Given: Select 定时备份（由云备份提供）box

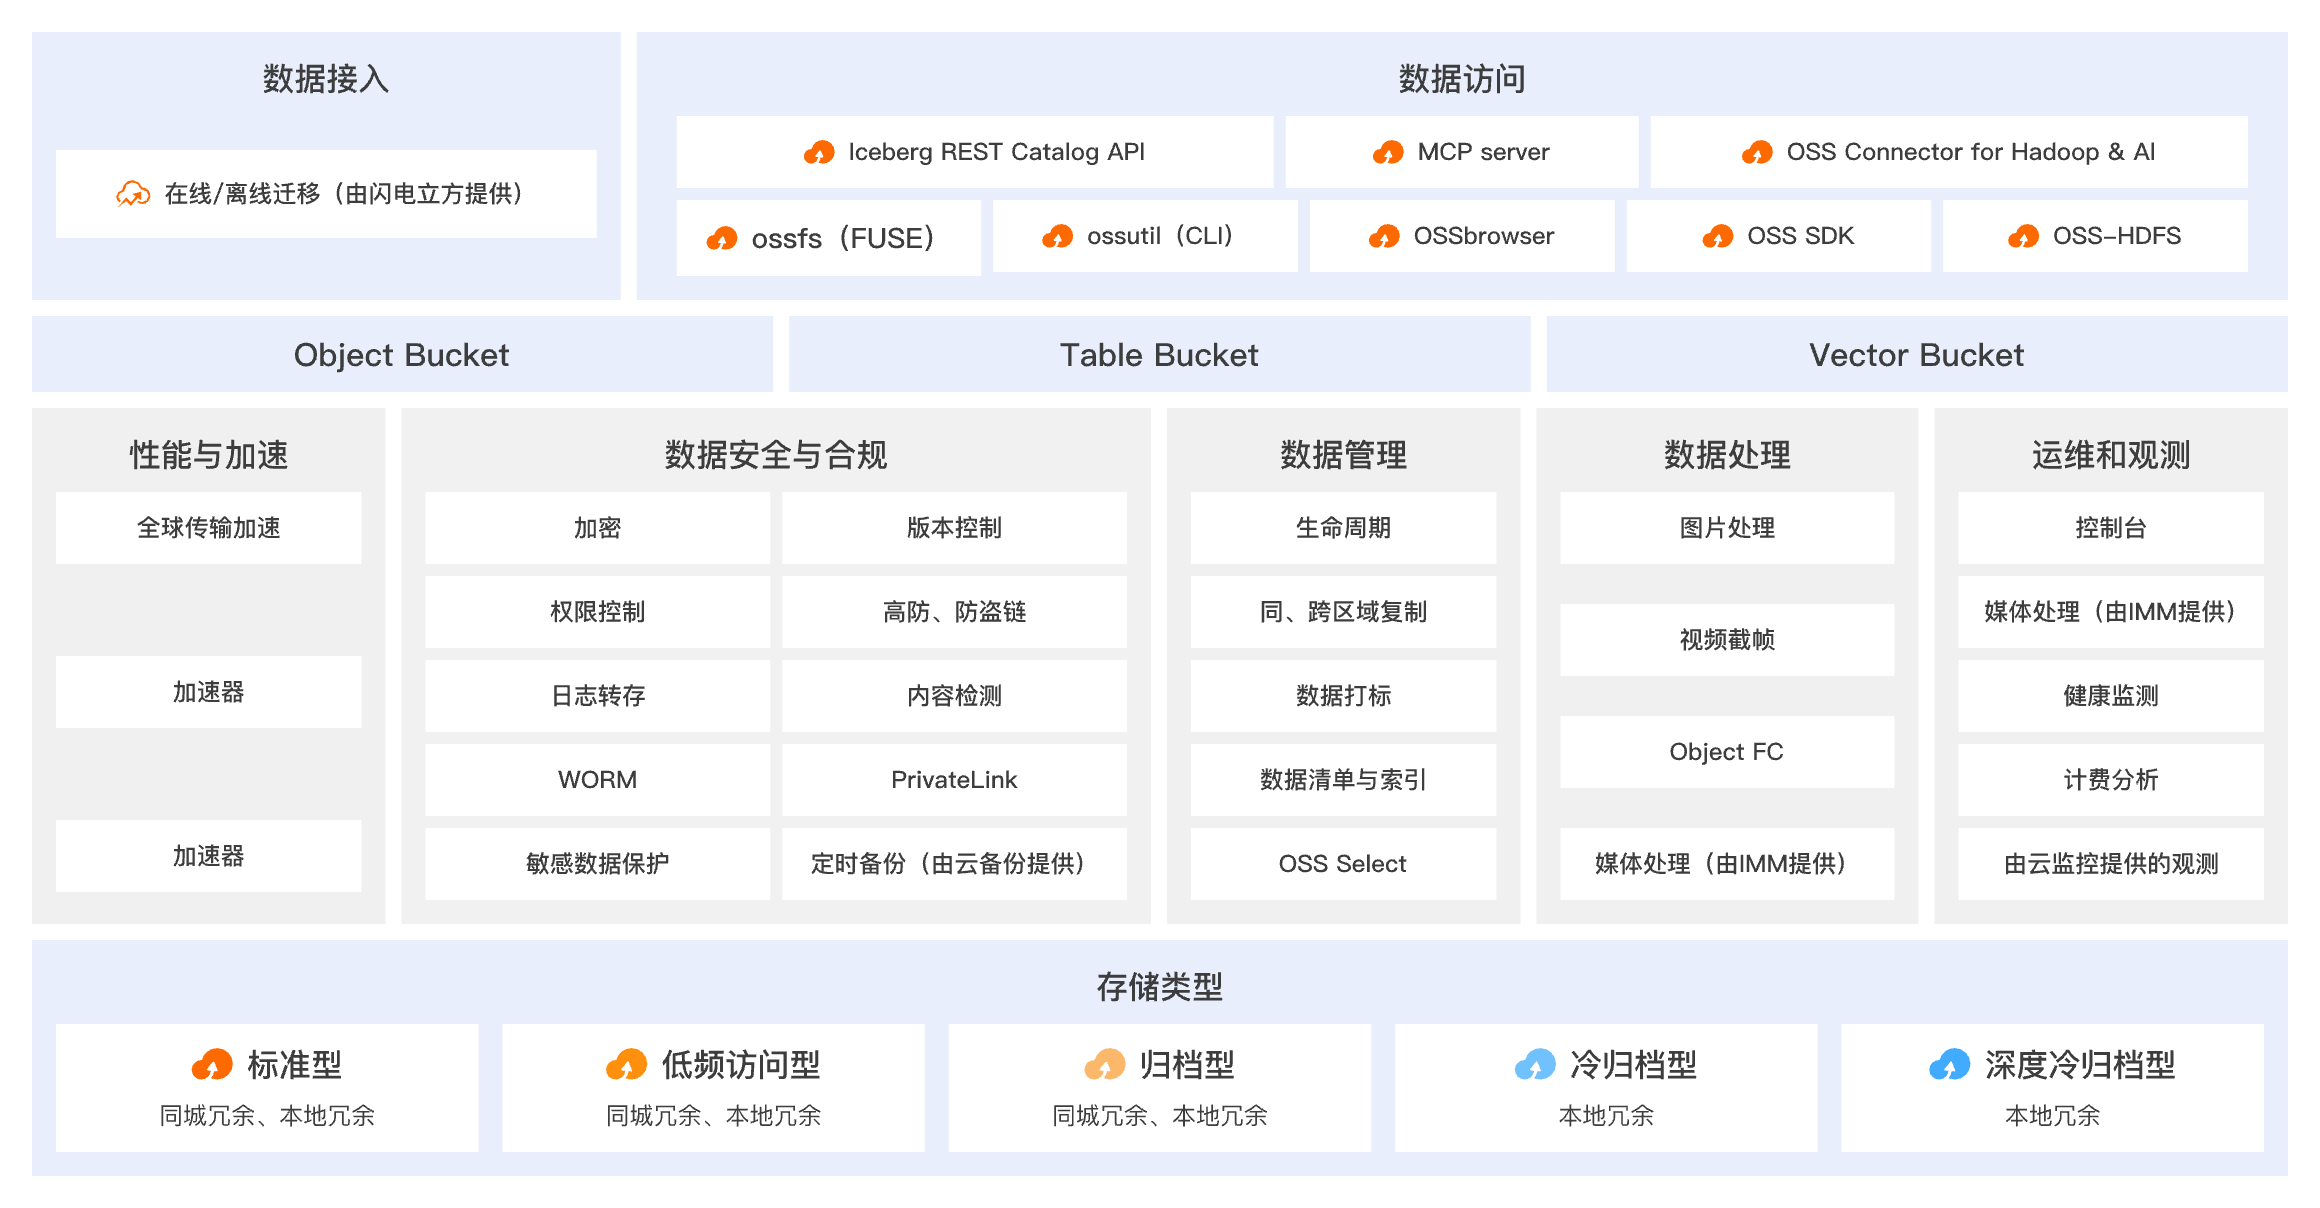Looking at the screenshot, I should coord(954,864).
